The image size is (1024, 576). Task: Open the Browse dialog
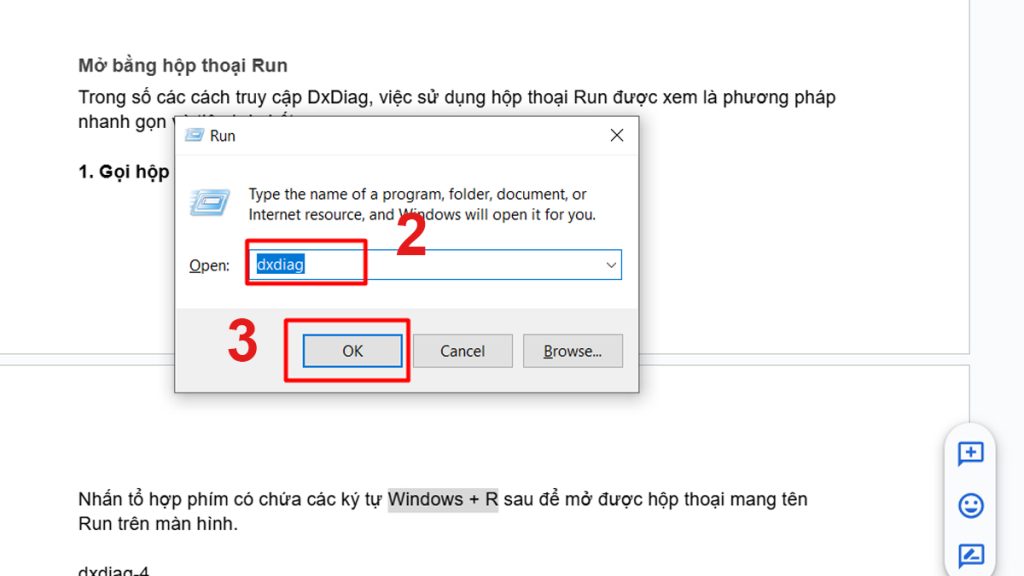pos(573,350)
